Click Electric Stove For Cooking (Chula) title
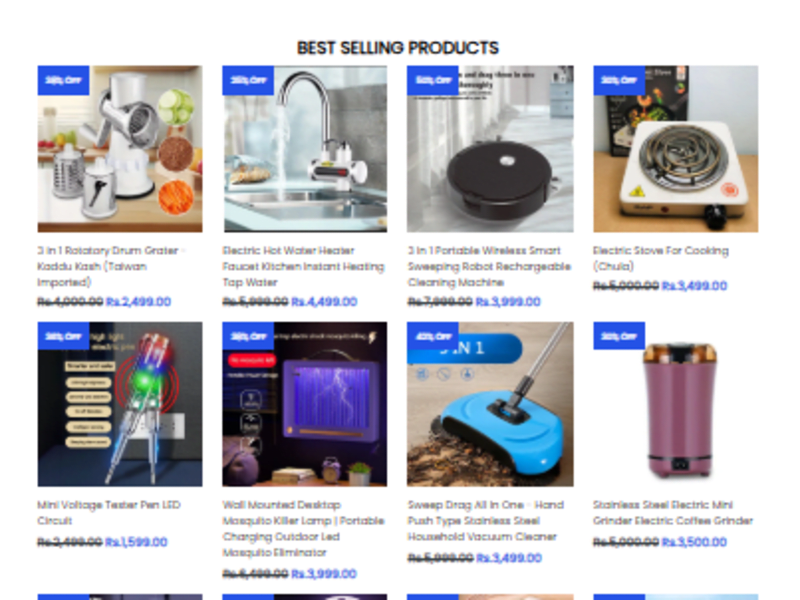The height and width of the screenshot is (600, 800). point(661,258)
